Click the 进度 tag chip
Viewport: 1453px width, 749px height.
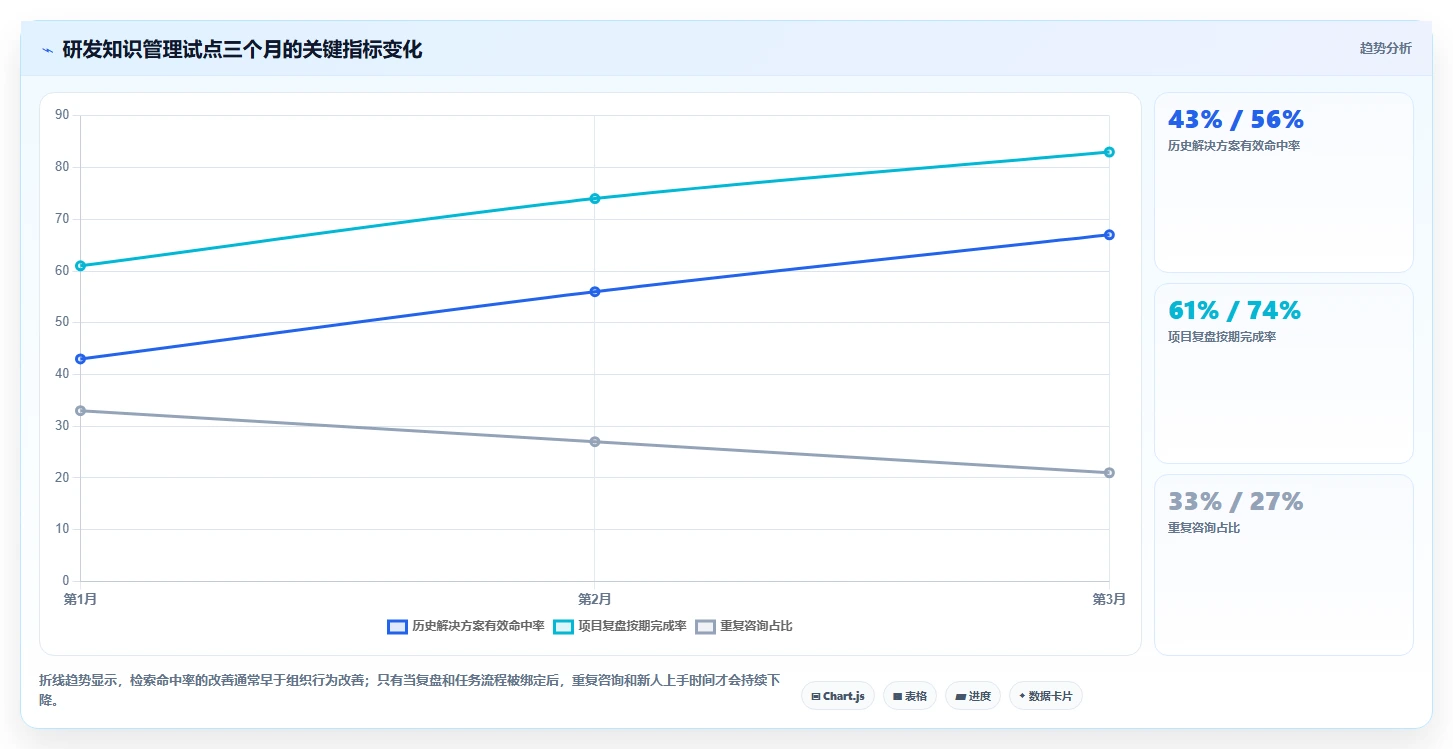click(x=973, y=696)
